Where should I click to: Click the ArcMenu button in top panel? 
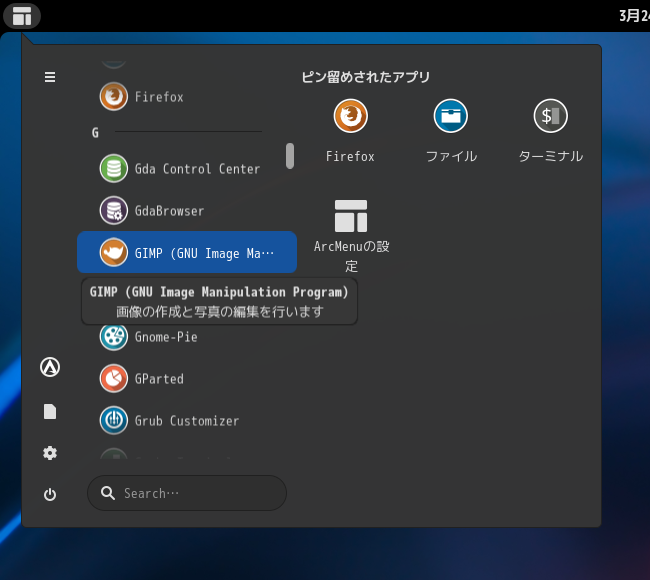tap(22, 16)
